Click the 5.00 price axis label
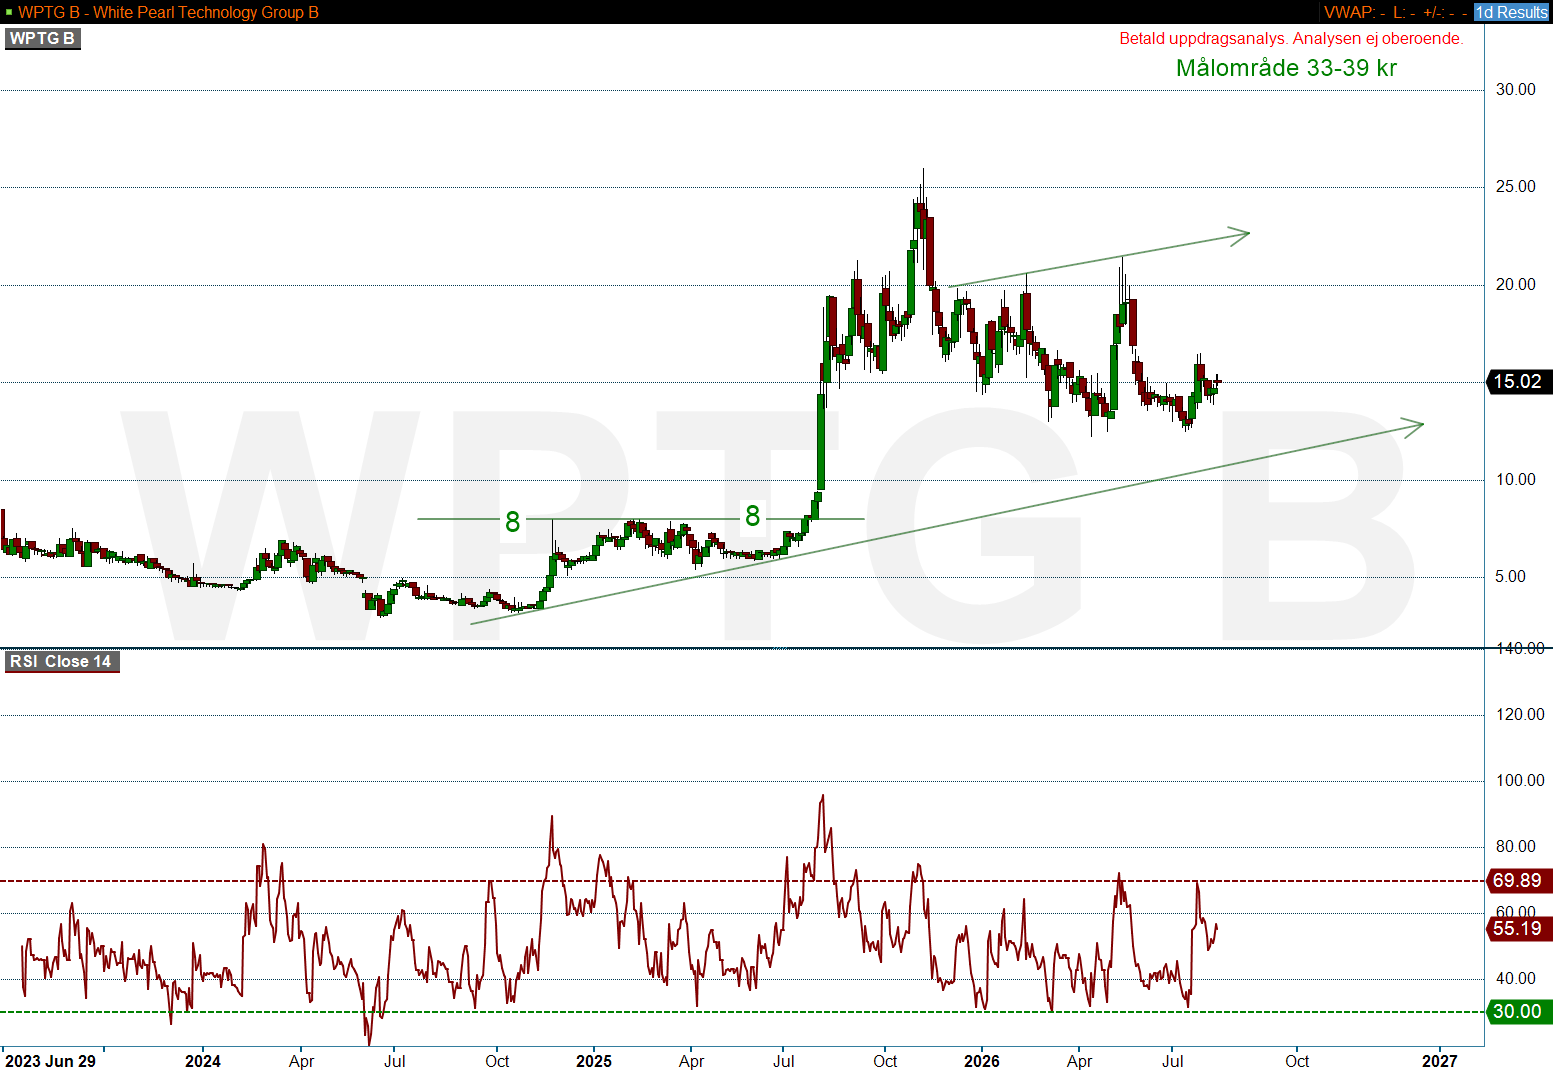 tap(1510, 577)
